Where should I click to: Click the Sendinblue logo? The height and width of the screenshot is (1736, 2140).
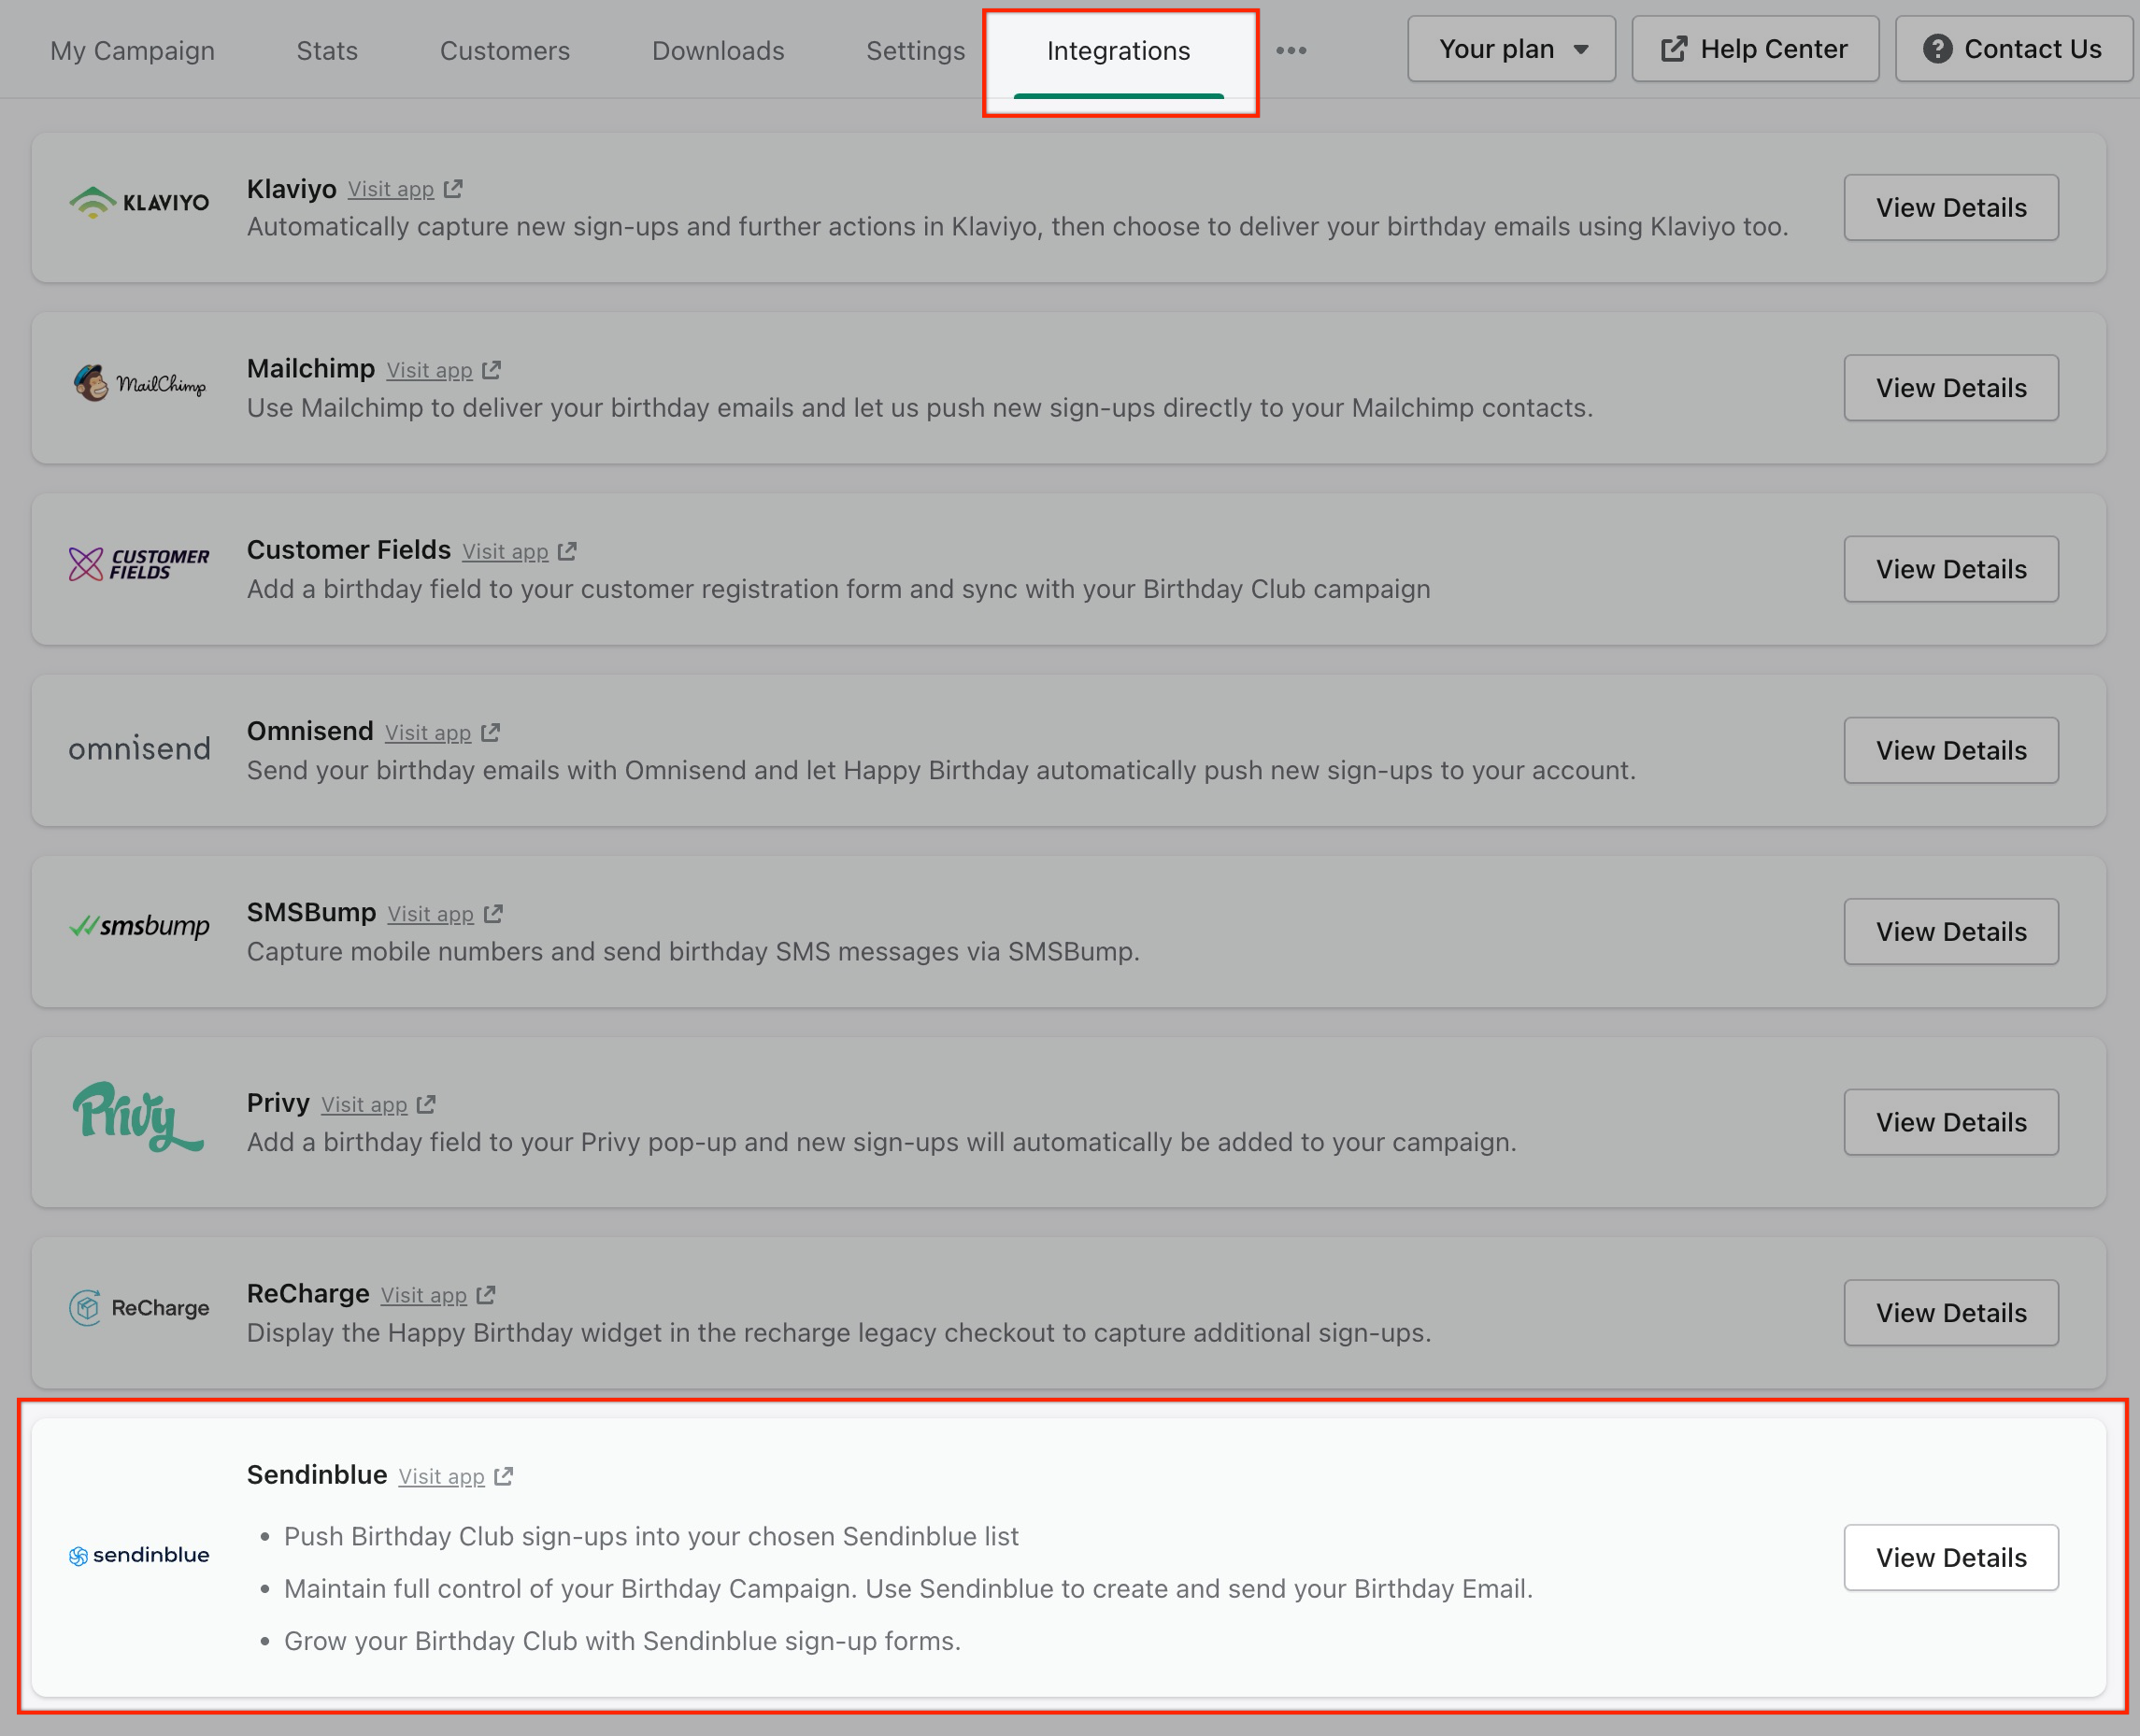[x=139, y=1555]
